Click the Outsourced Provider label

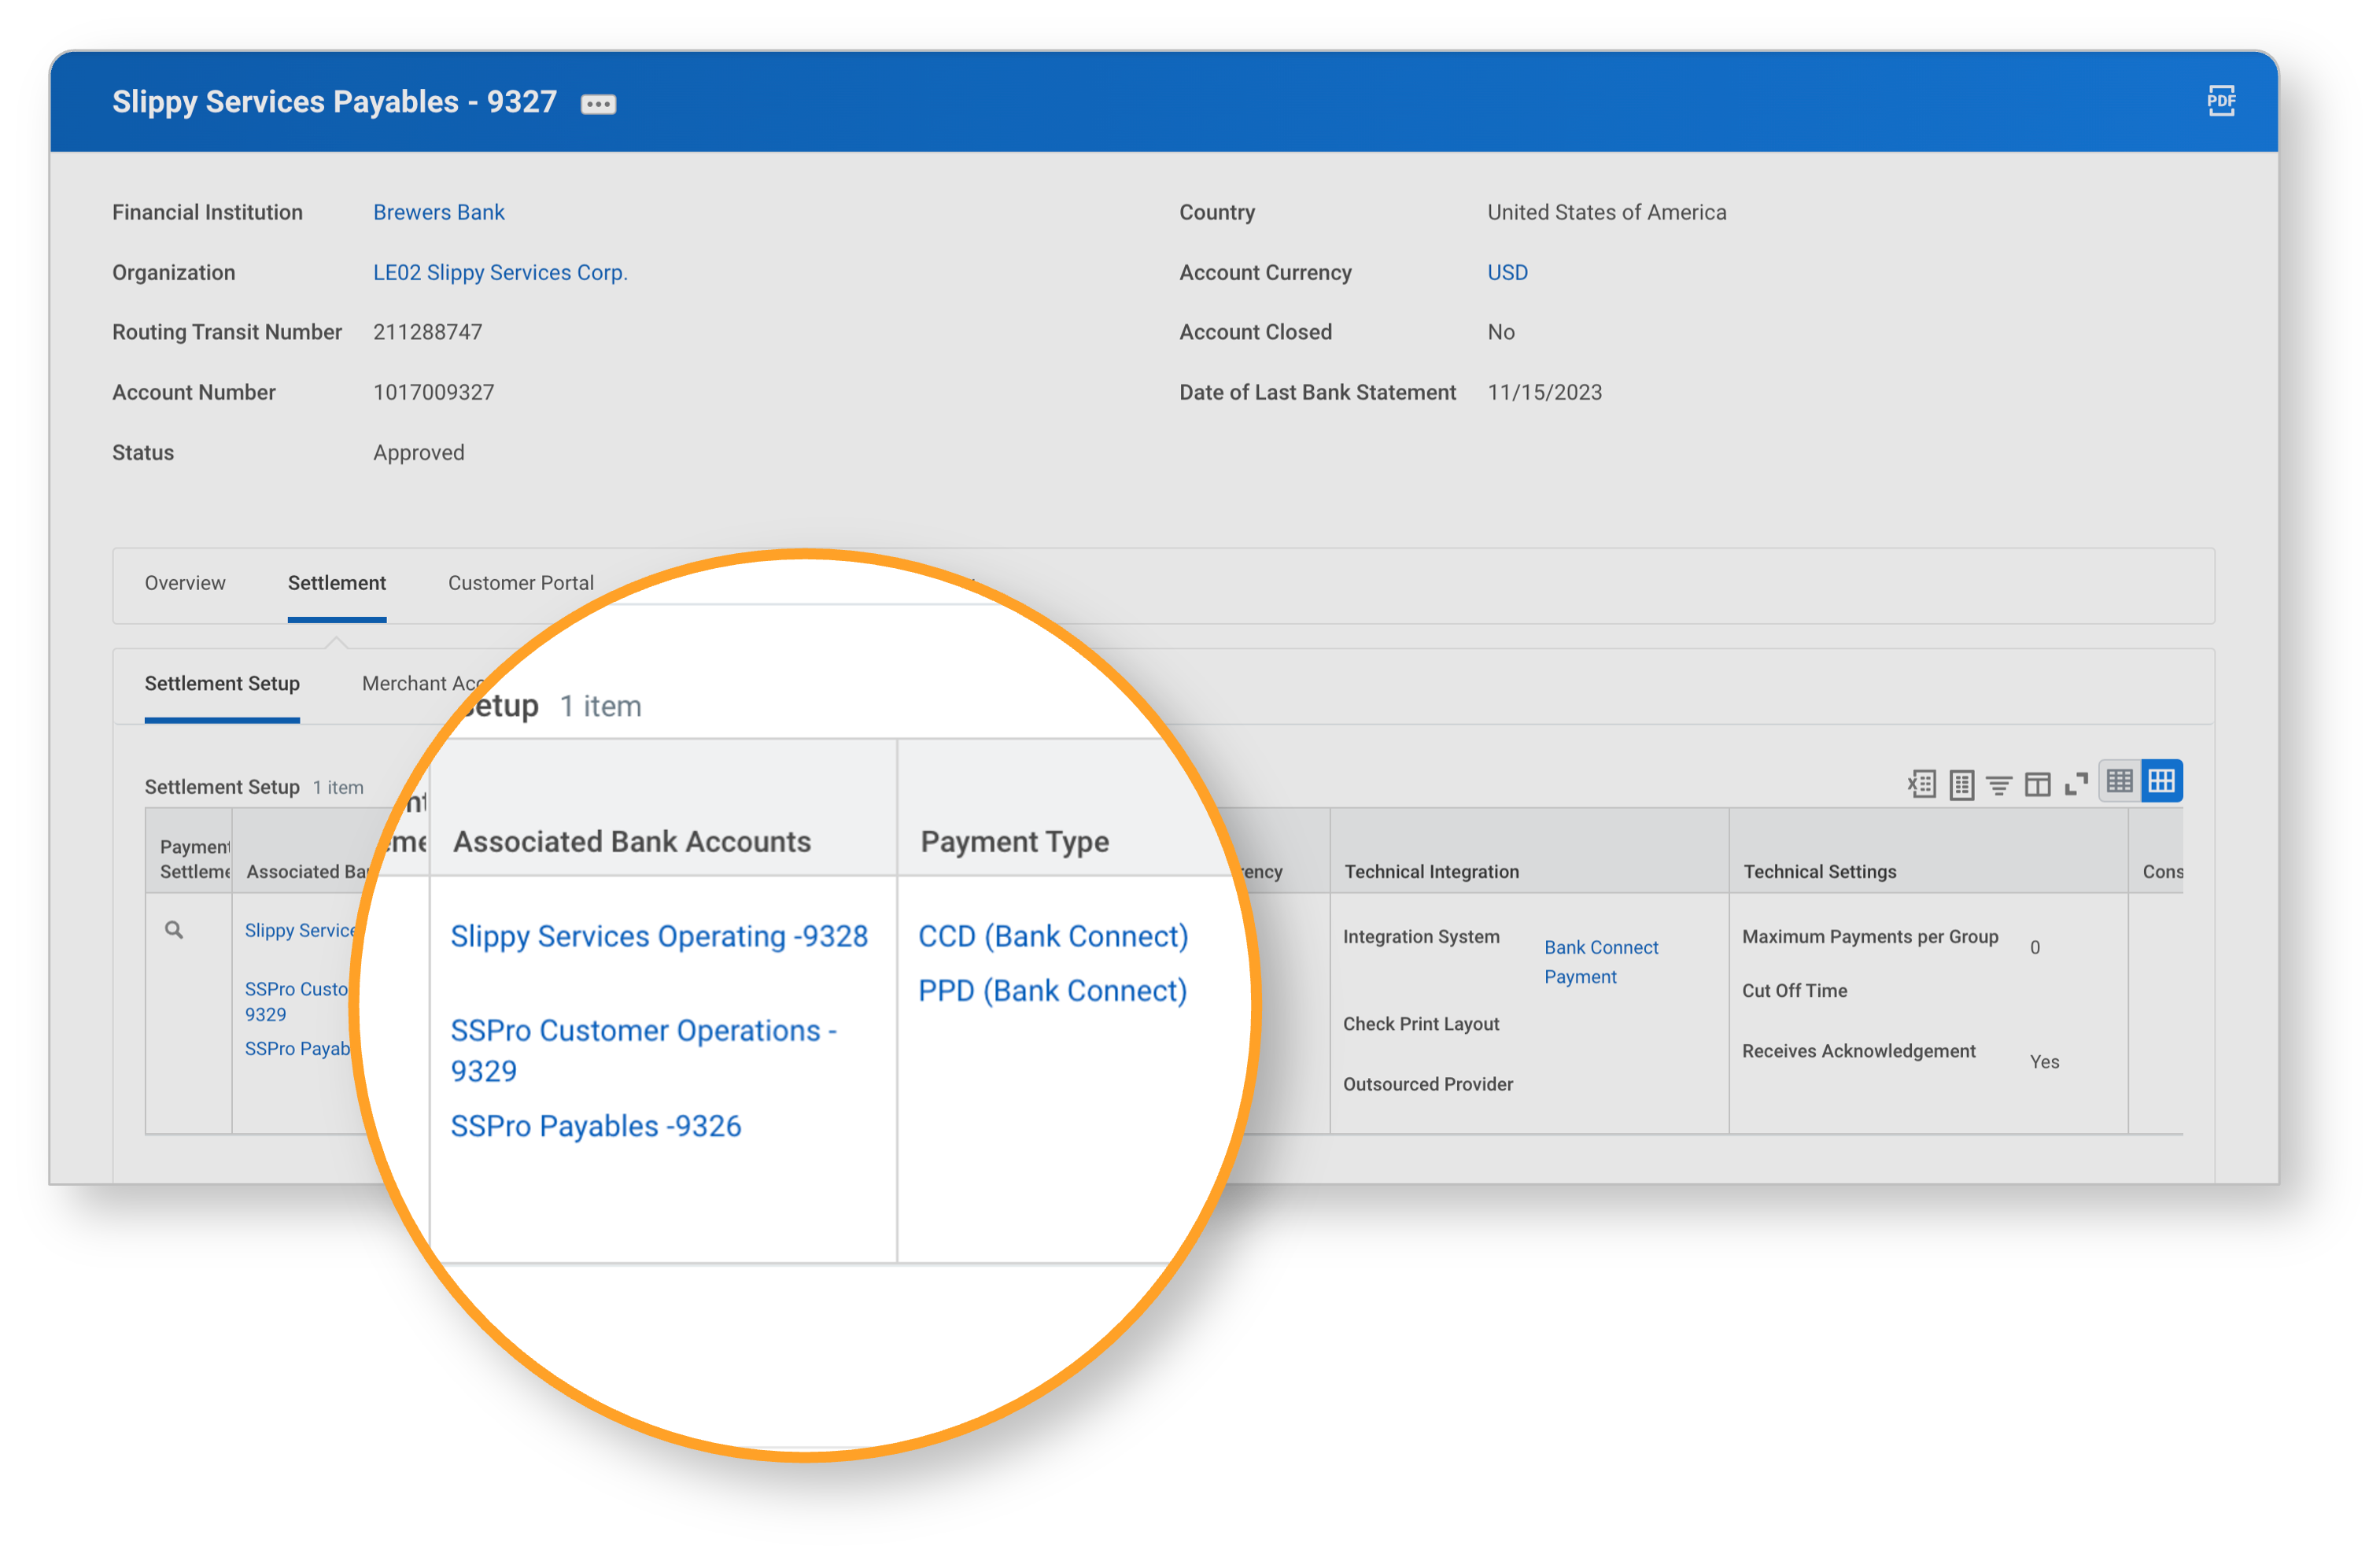pos(1427,1083)
